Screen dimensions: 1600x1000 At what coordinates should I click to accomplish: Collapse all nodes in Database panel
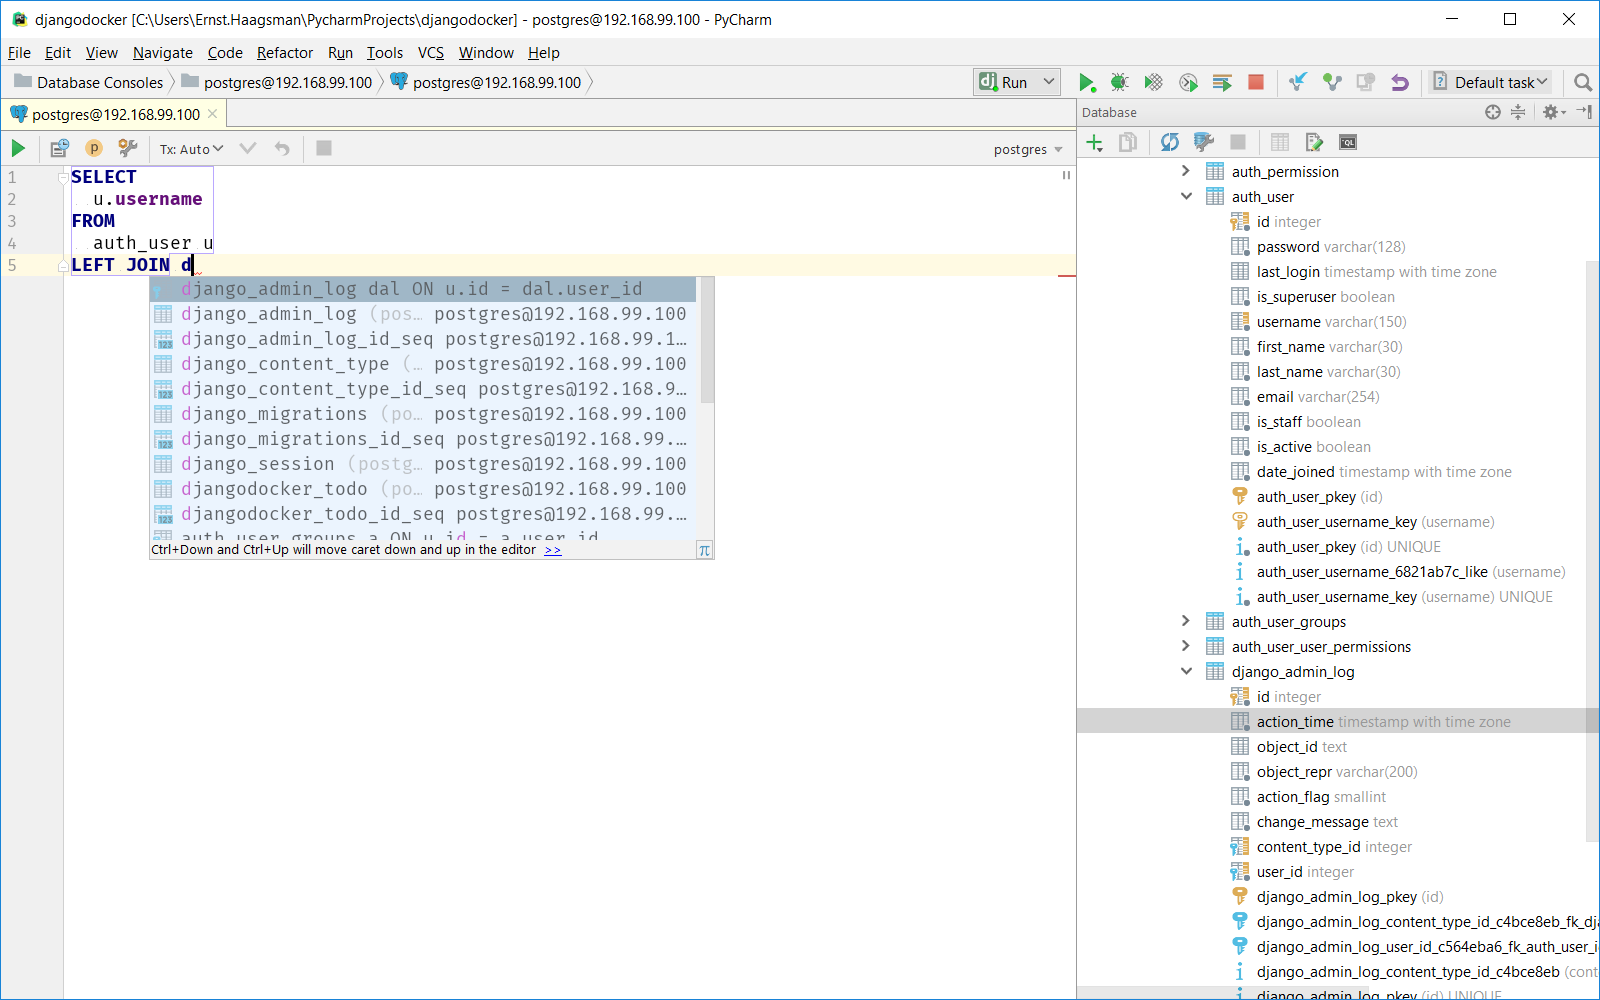coord(1518,112)
